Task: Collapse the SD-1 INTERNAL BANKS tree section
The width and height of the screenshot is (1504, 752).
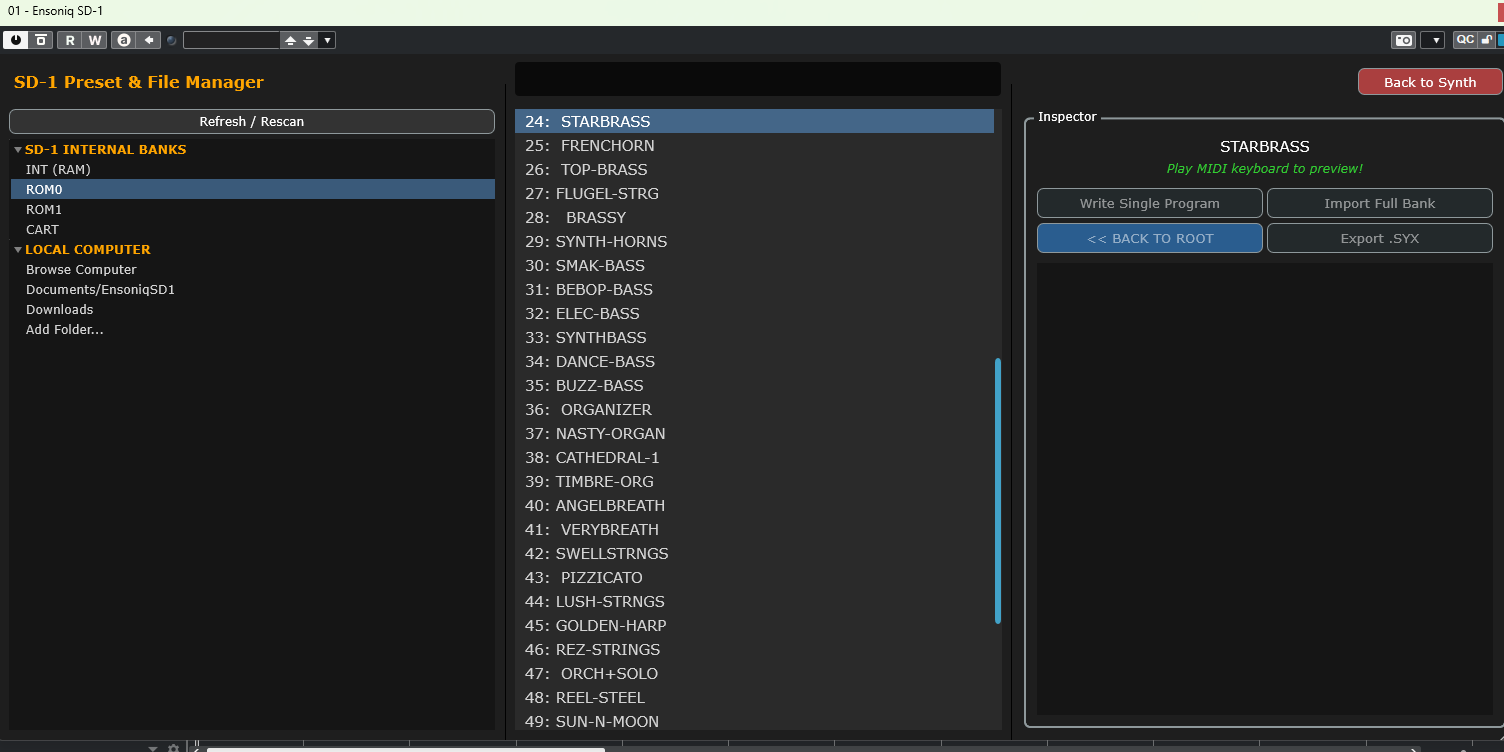Action: pos(18,149)
